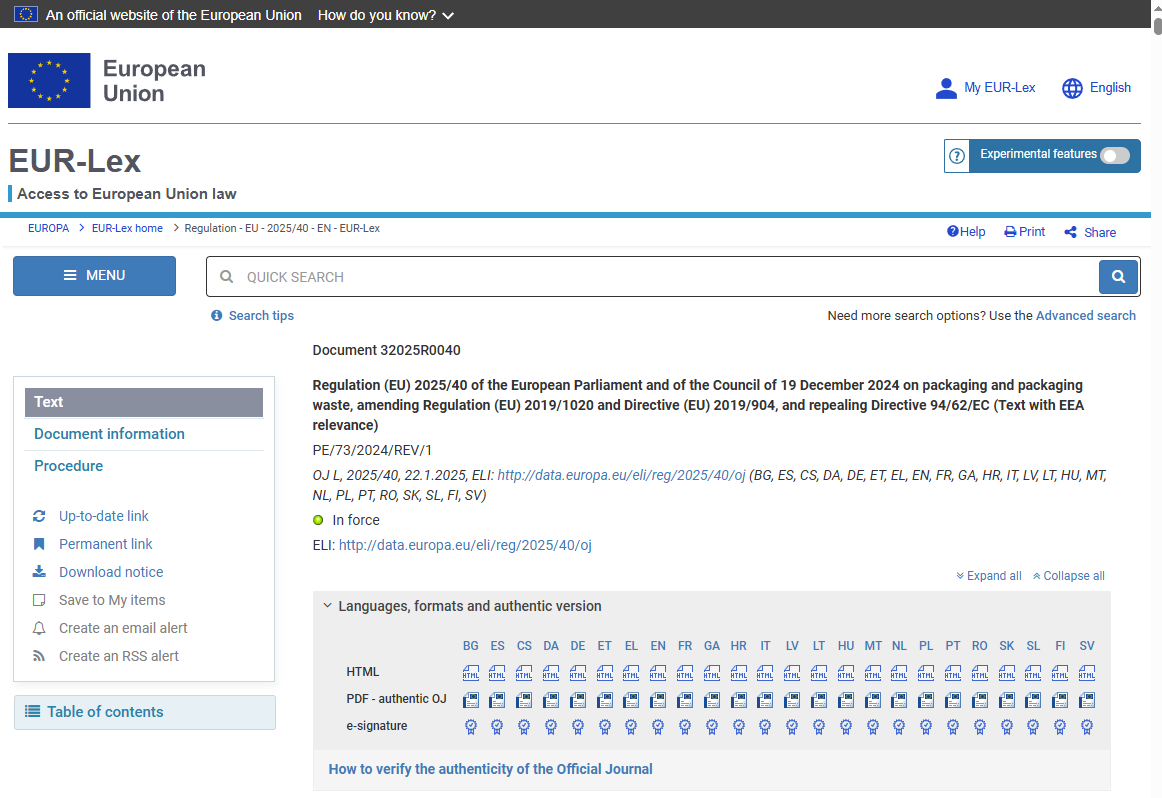Expand the 'How do you know?' dropdown

pos(385,15)
